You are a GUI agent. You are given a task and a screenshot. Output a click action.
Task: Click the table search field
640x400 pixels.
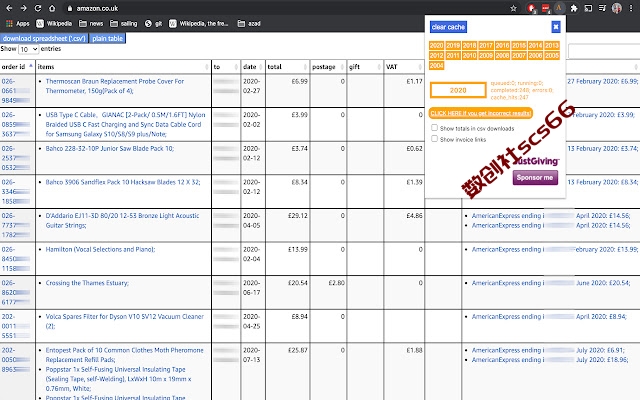604,51
